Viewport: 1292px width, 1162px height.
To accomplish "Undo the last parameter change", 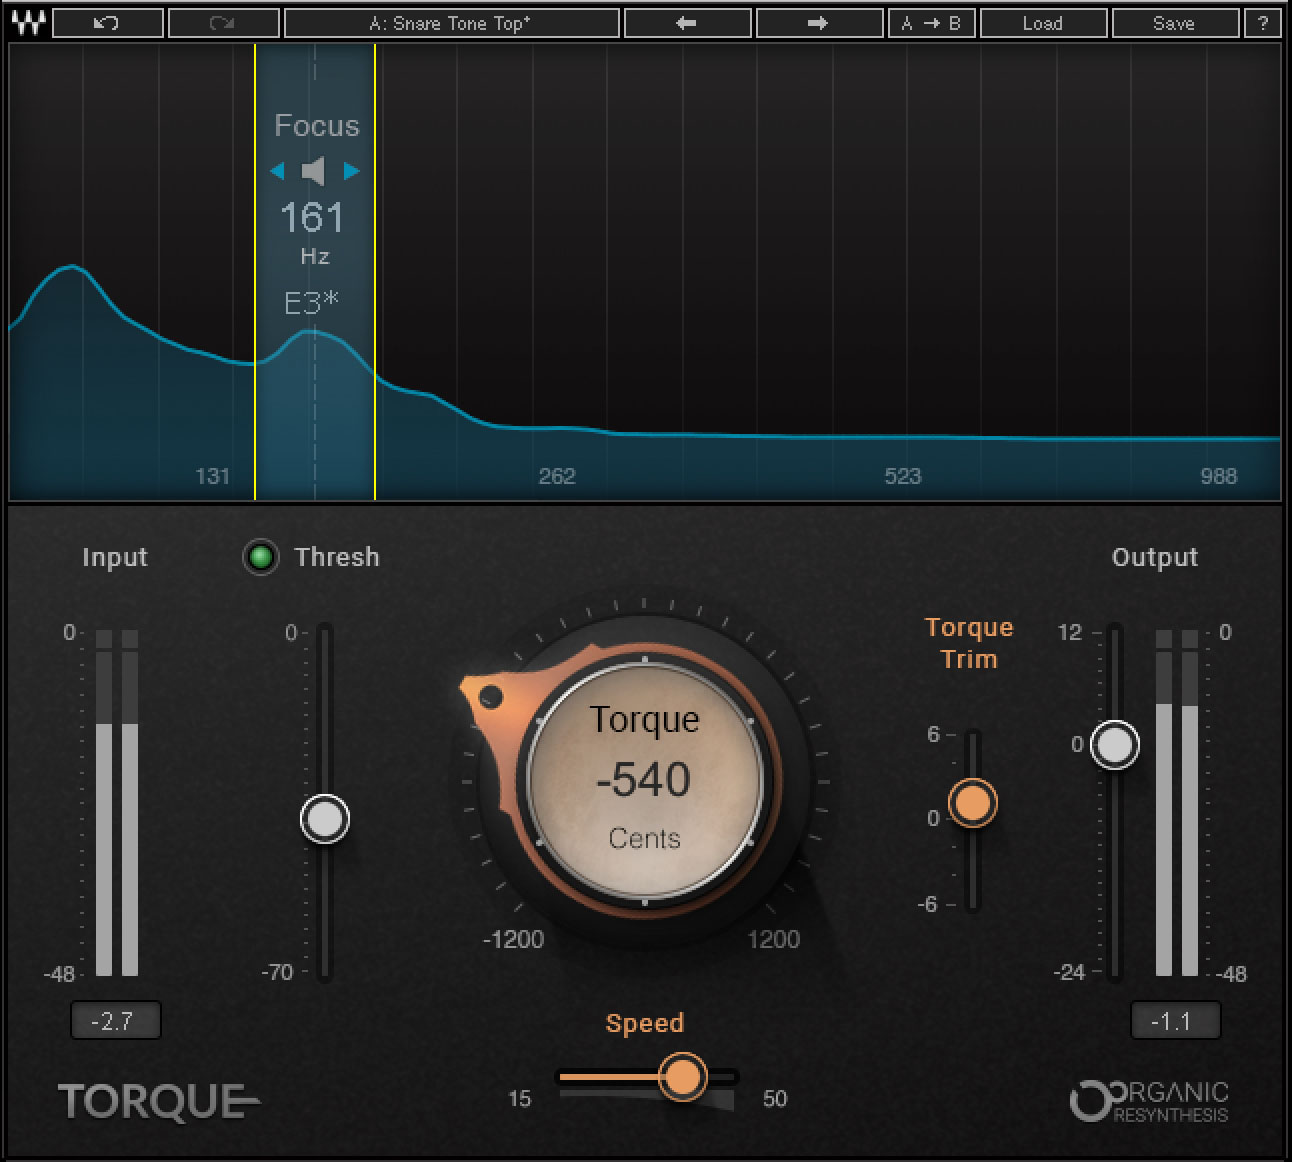I will click(107, 23).
